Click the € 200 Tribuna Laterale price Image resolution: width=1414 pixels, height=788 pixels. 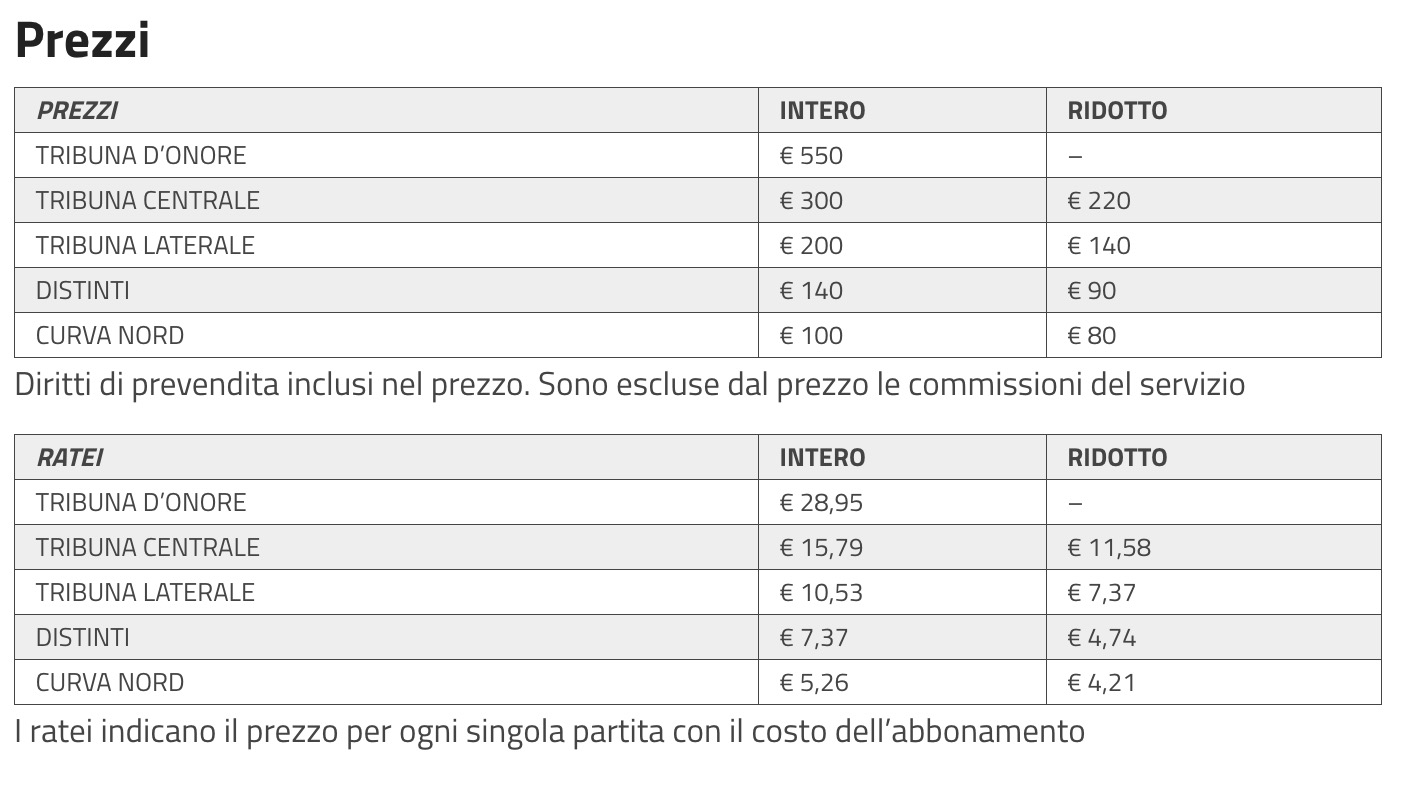(x=811, y=245)
